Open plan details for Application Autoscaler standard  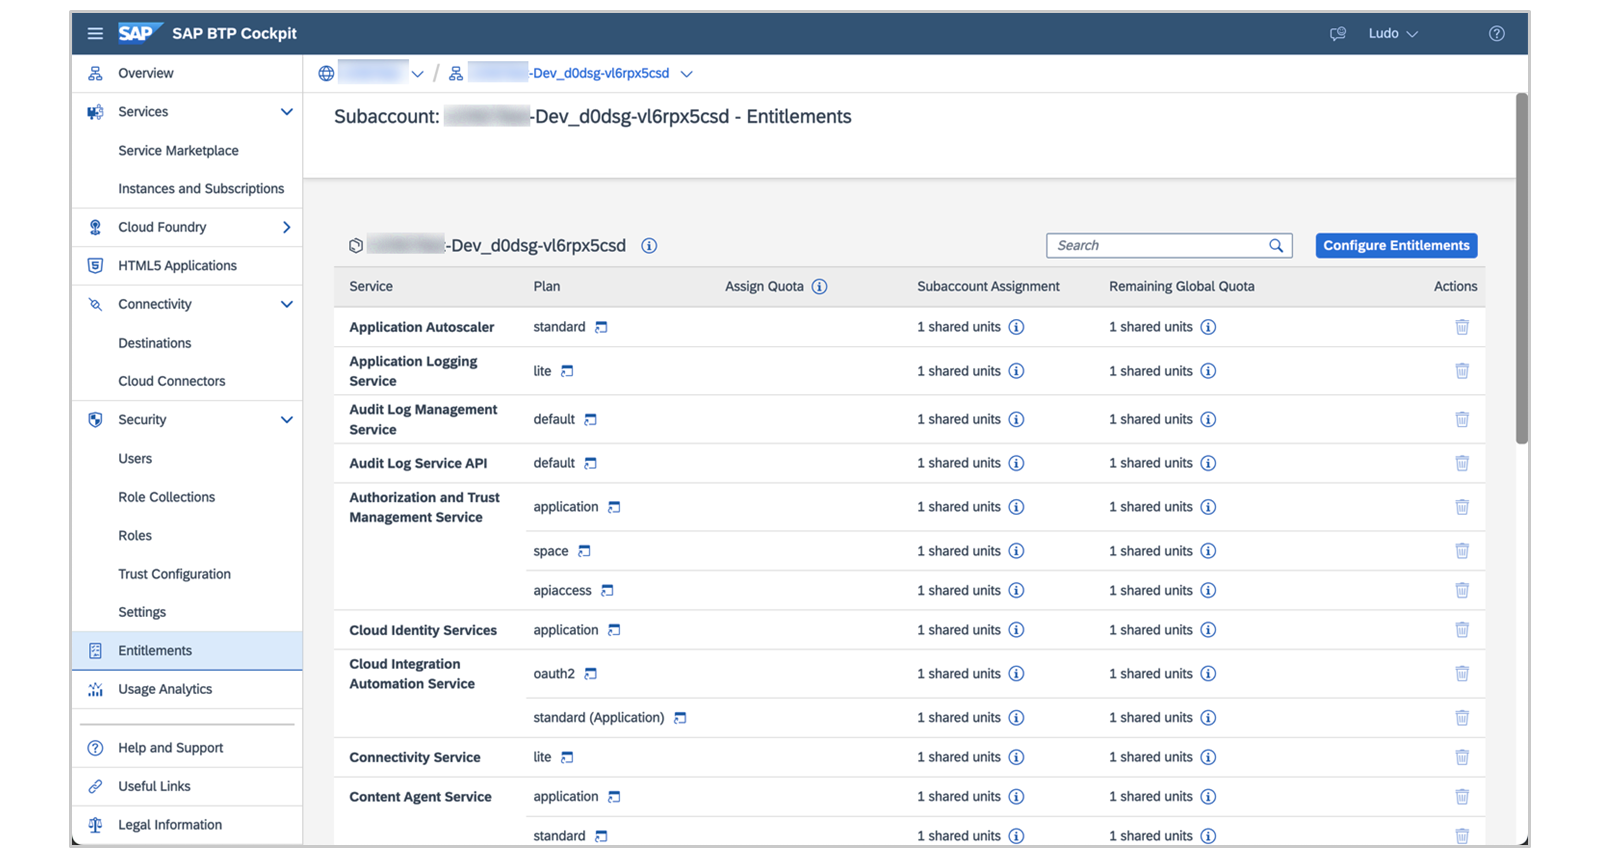pos(601,327)
